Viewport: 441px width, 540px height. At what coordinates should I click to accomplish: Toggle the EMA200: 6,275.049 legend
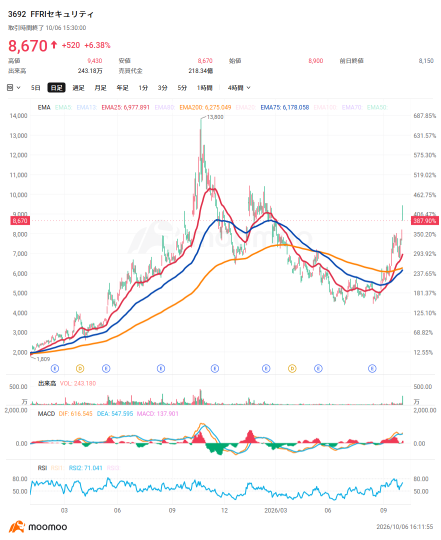click(x=205, y=107)
